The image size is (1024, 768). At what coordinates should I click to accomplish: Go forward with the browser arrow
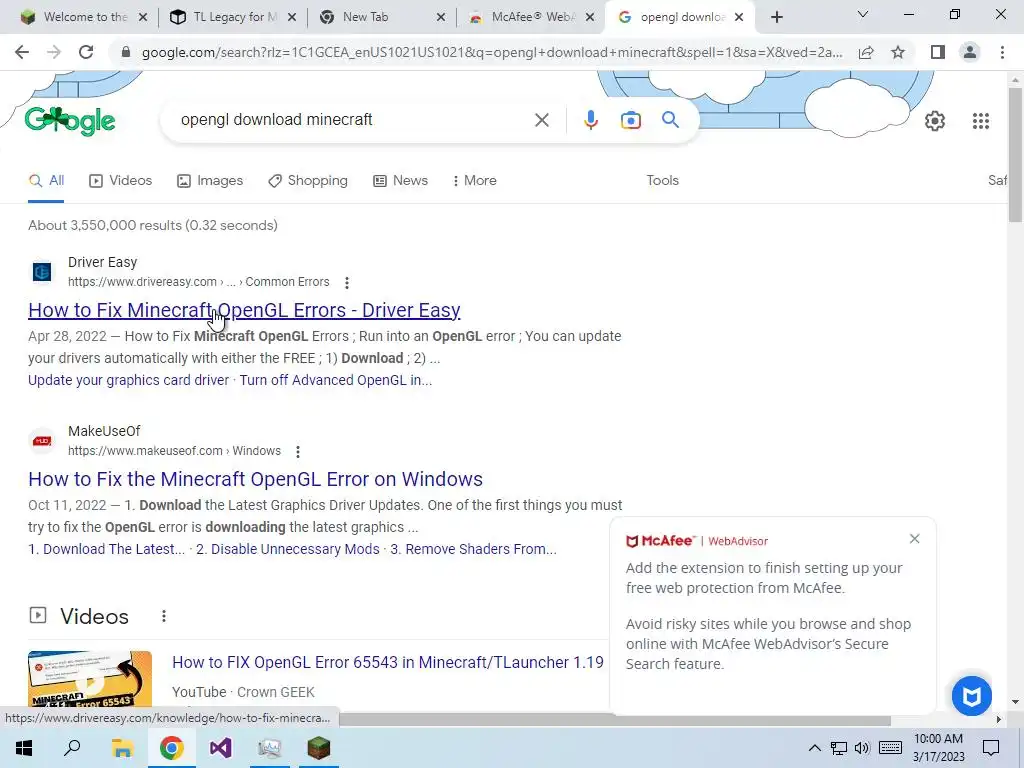point(54,52)
